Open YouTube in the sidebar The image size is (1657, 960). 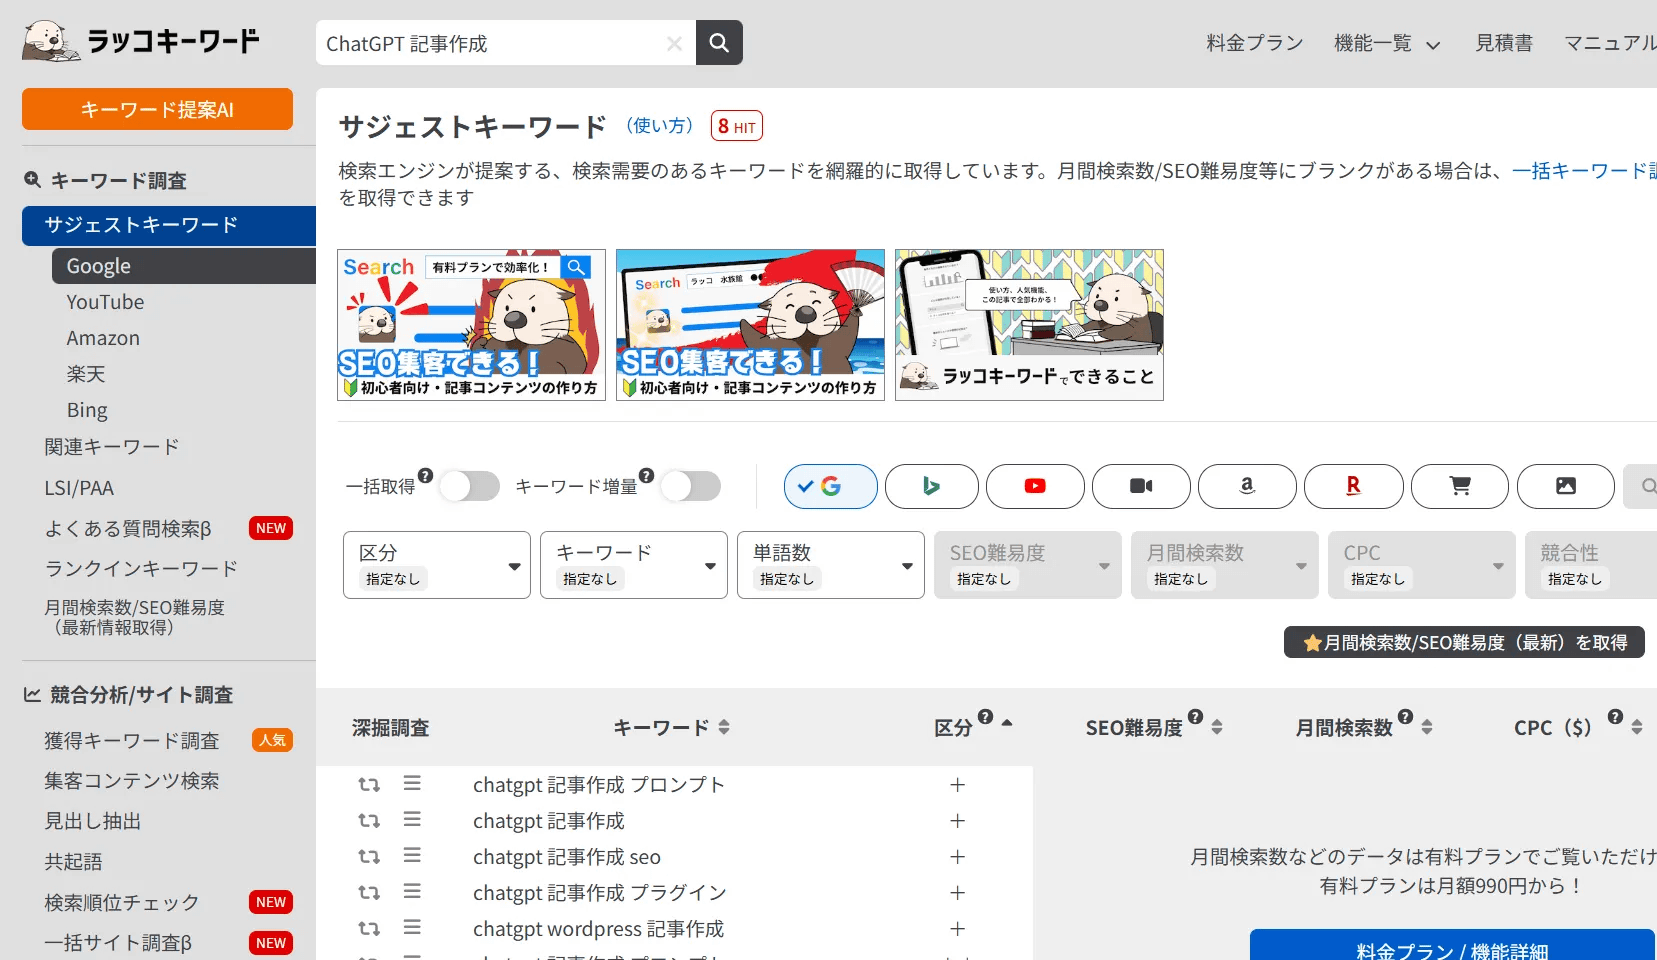coord(105,302)
